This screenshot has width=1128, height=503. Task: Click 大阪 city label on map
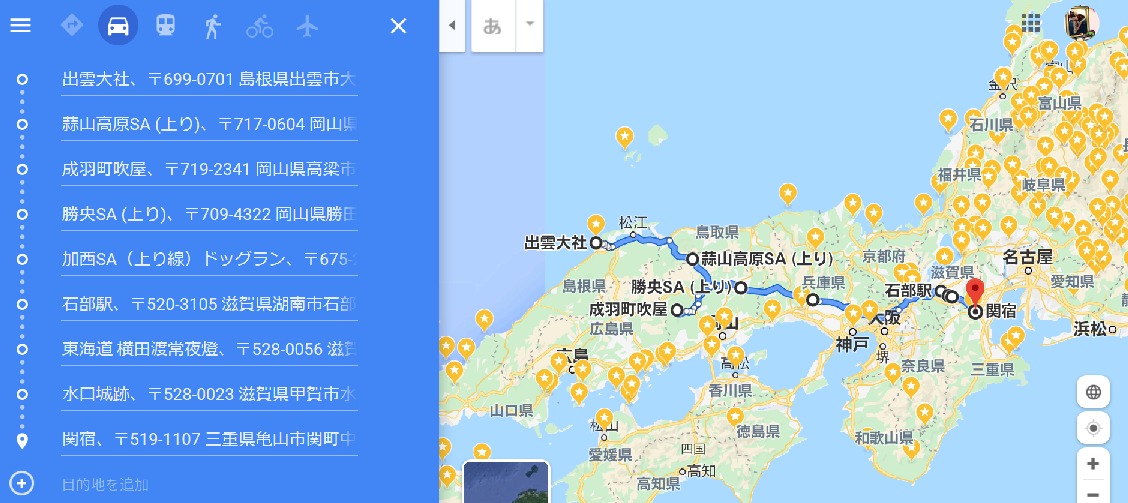click(x=885, y=319)
